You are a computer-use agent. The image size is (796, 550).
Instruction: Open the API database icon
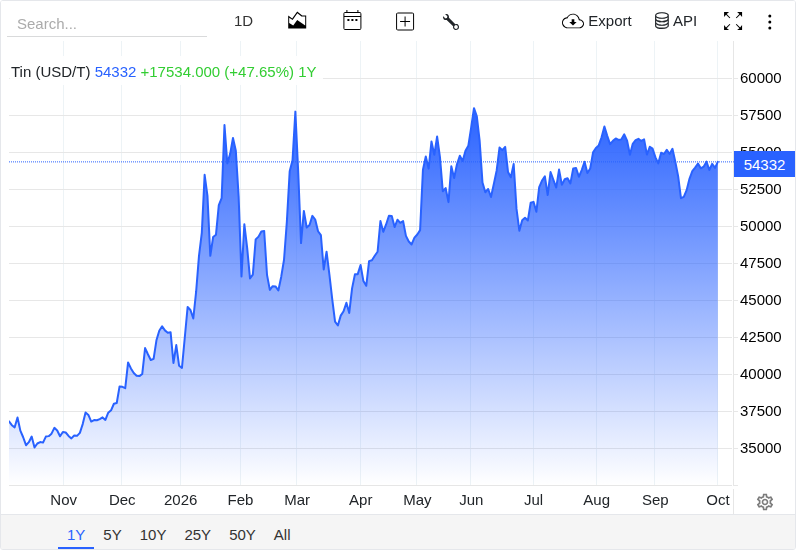click(661, 21)
